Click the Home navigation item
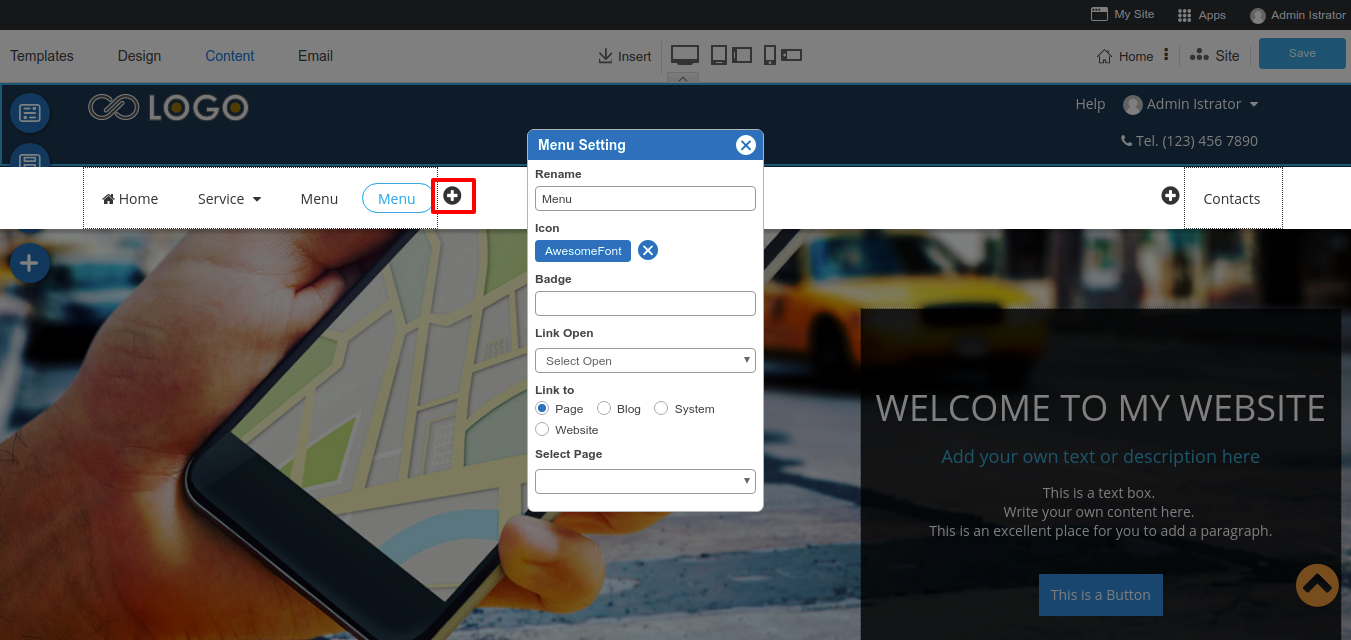The image size is (1351, 640). [130, 199]
